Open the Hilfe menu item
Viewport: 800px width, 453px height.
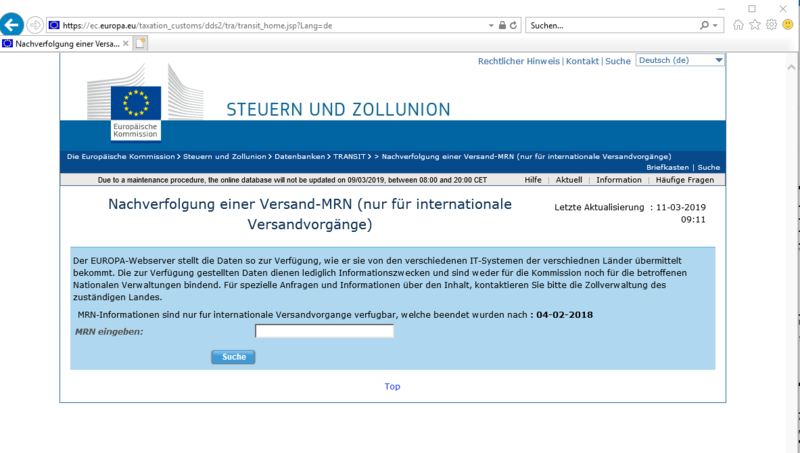[533, 180]
